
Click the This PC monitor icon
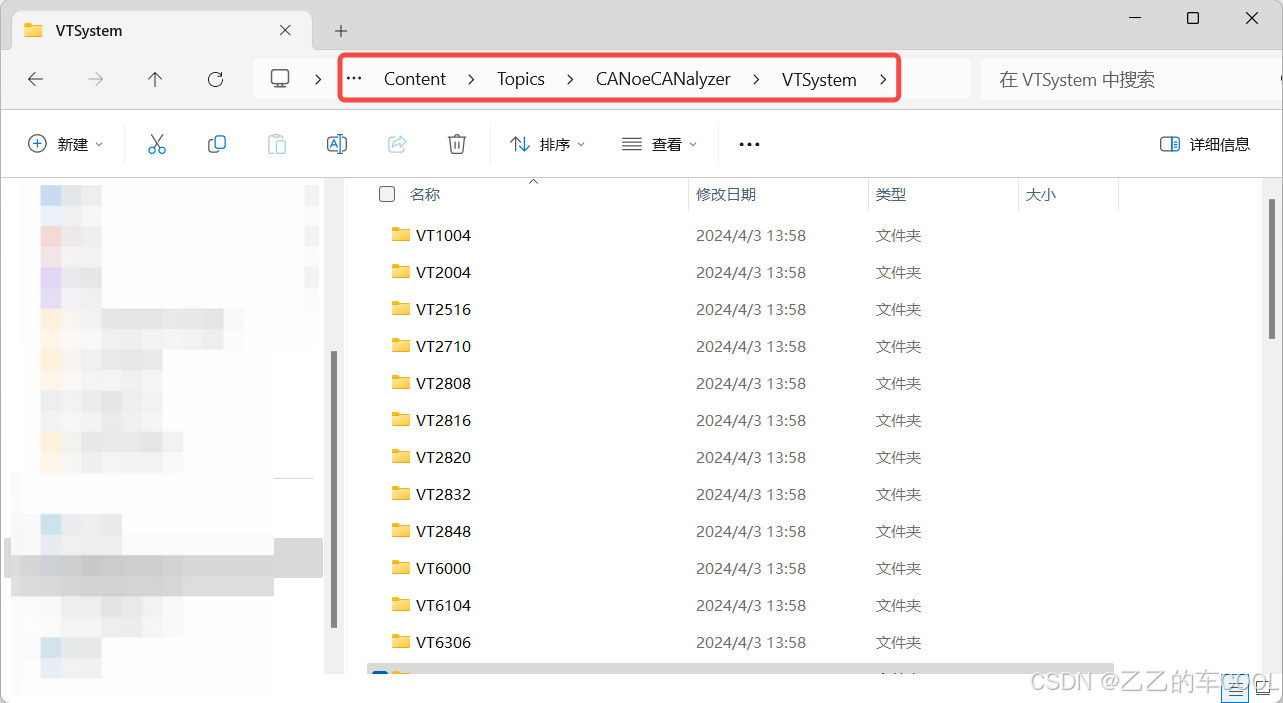[x=281, y=79]
